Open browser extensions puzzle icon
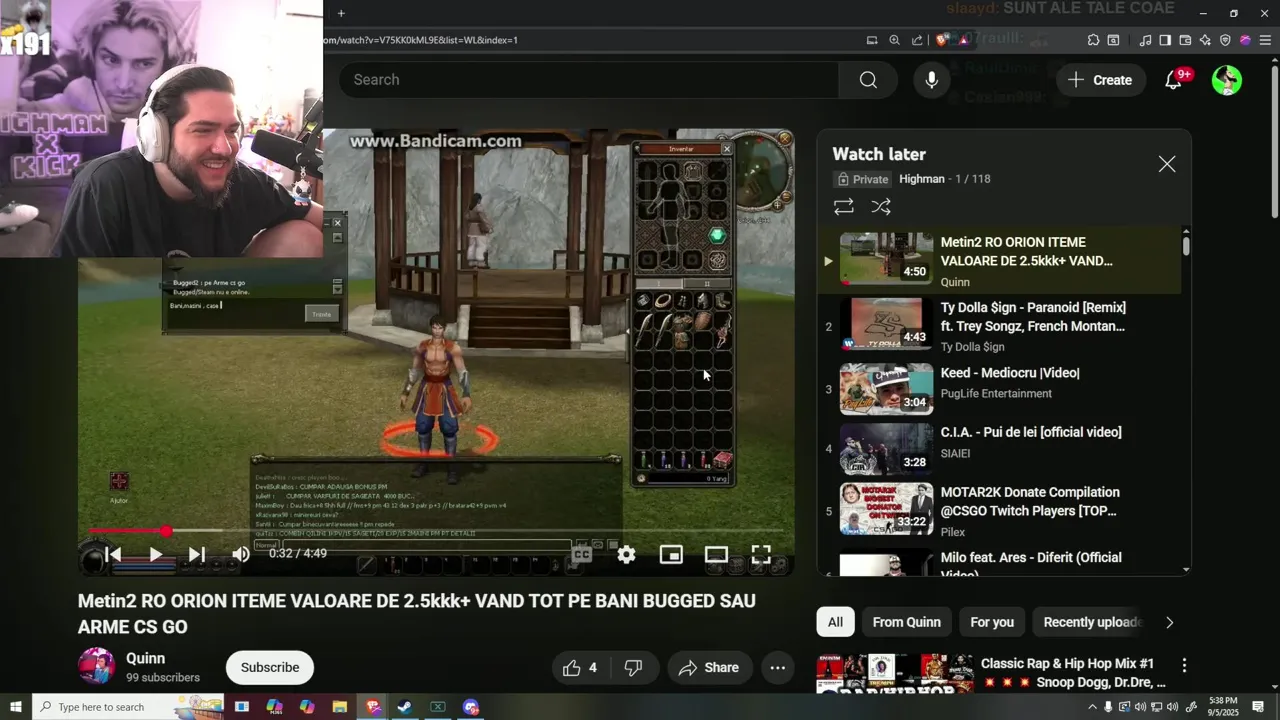This screenshot has width=1280, height=720. pyautogui.click(x=1093, y=40)
